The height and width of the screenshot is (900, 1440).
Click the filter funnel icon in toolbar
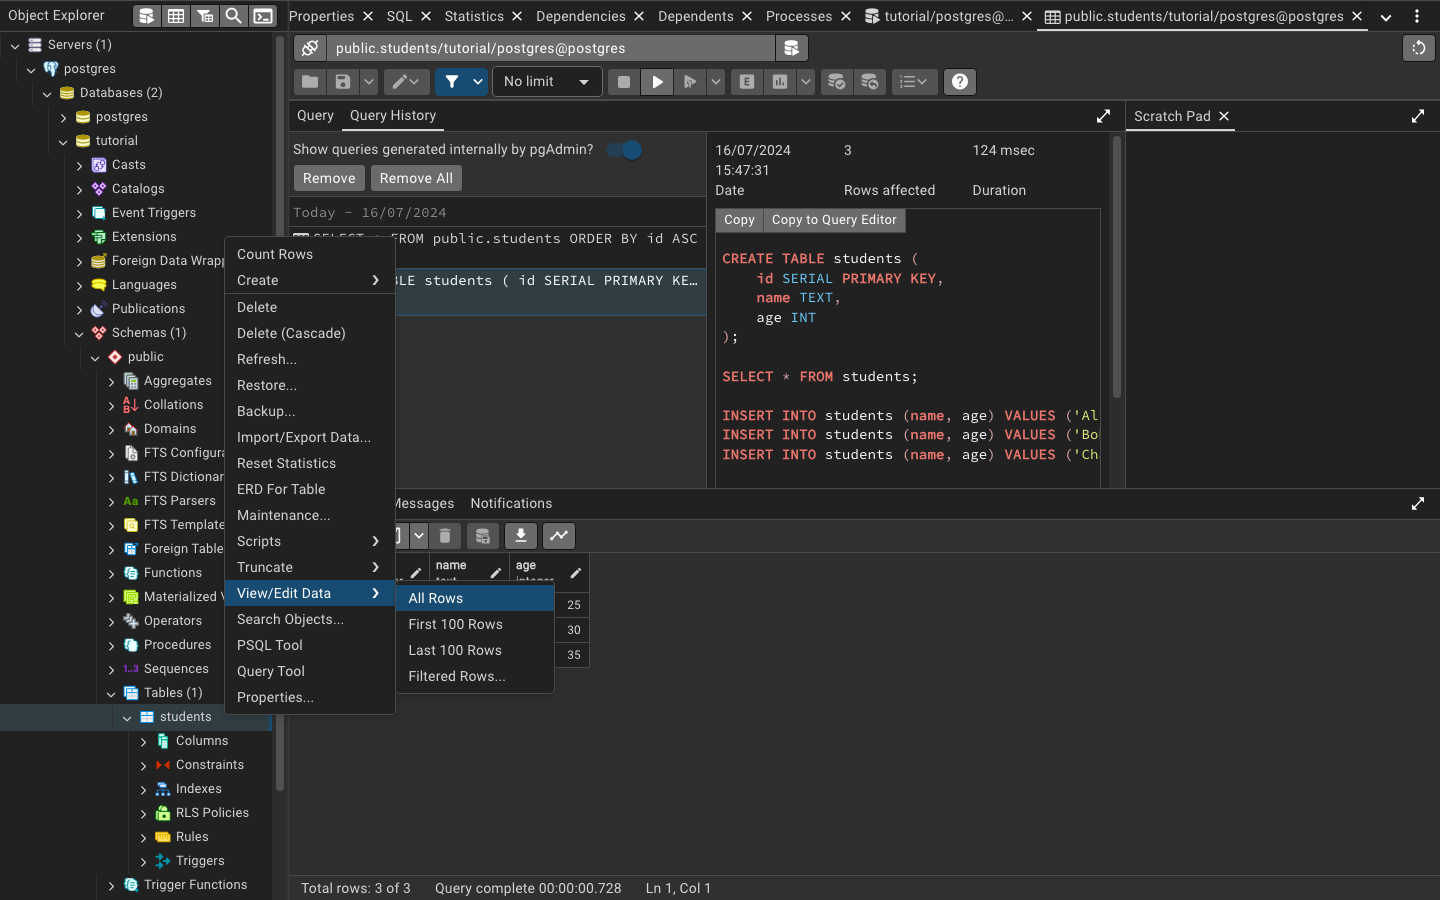pyautogui.click(x=452, y=82)
